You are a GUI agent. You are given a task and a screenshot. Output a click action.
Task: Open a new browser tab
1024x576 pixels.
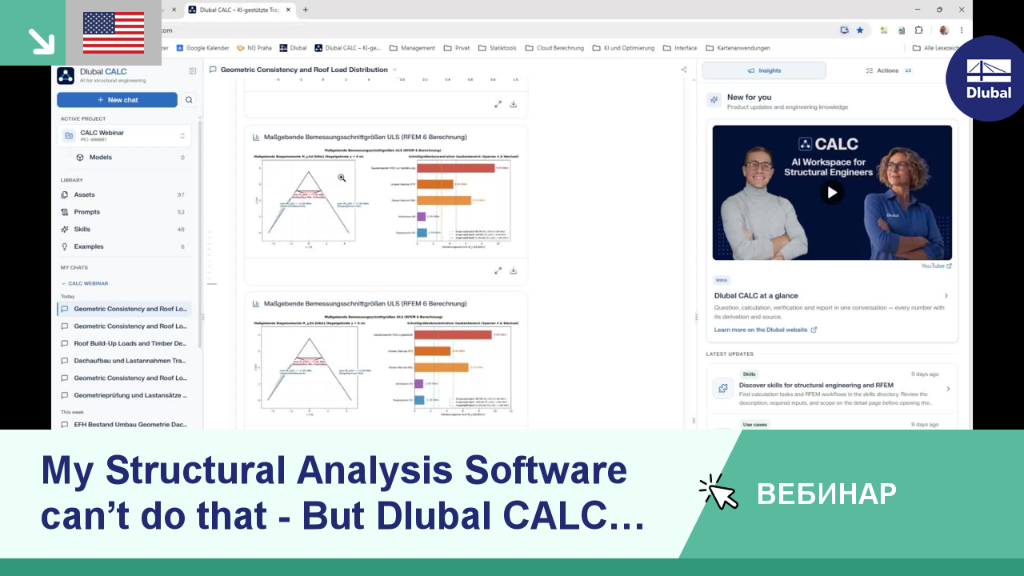[305, 10]
